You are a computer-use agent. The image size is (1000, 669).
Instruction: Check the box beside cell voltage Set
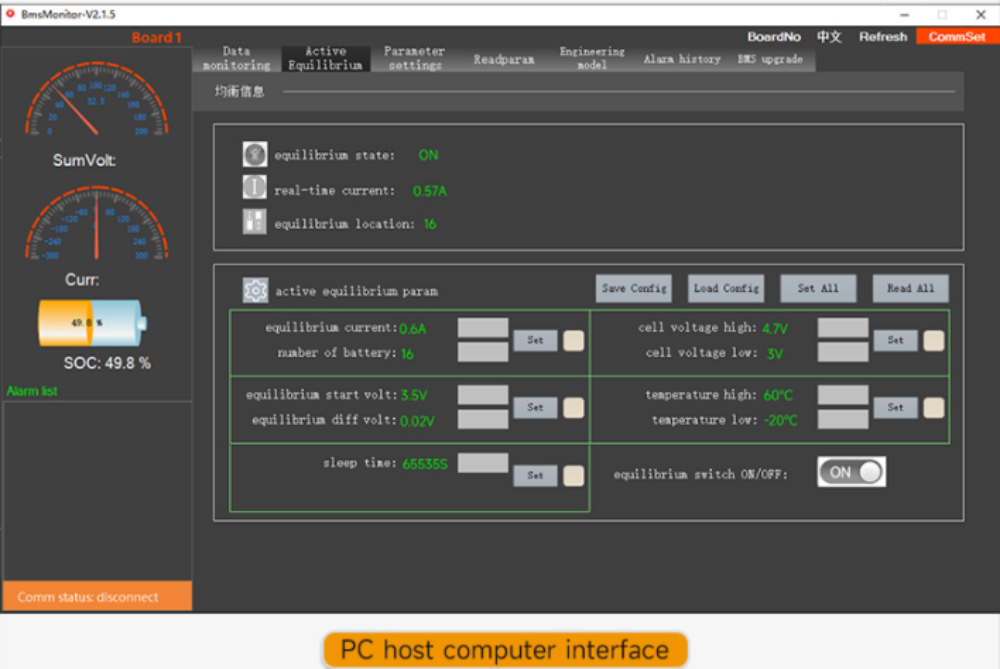[x=933, y=340]
